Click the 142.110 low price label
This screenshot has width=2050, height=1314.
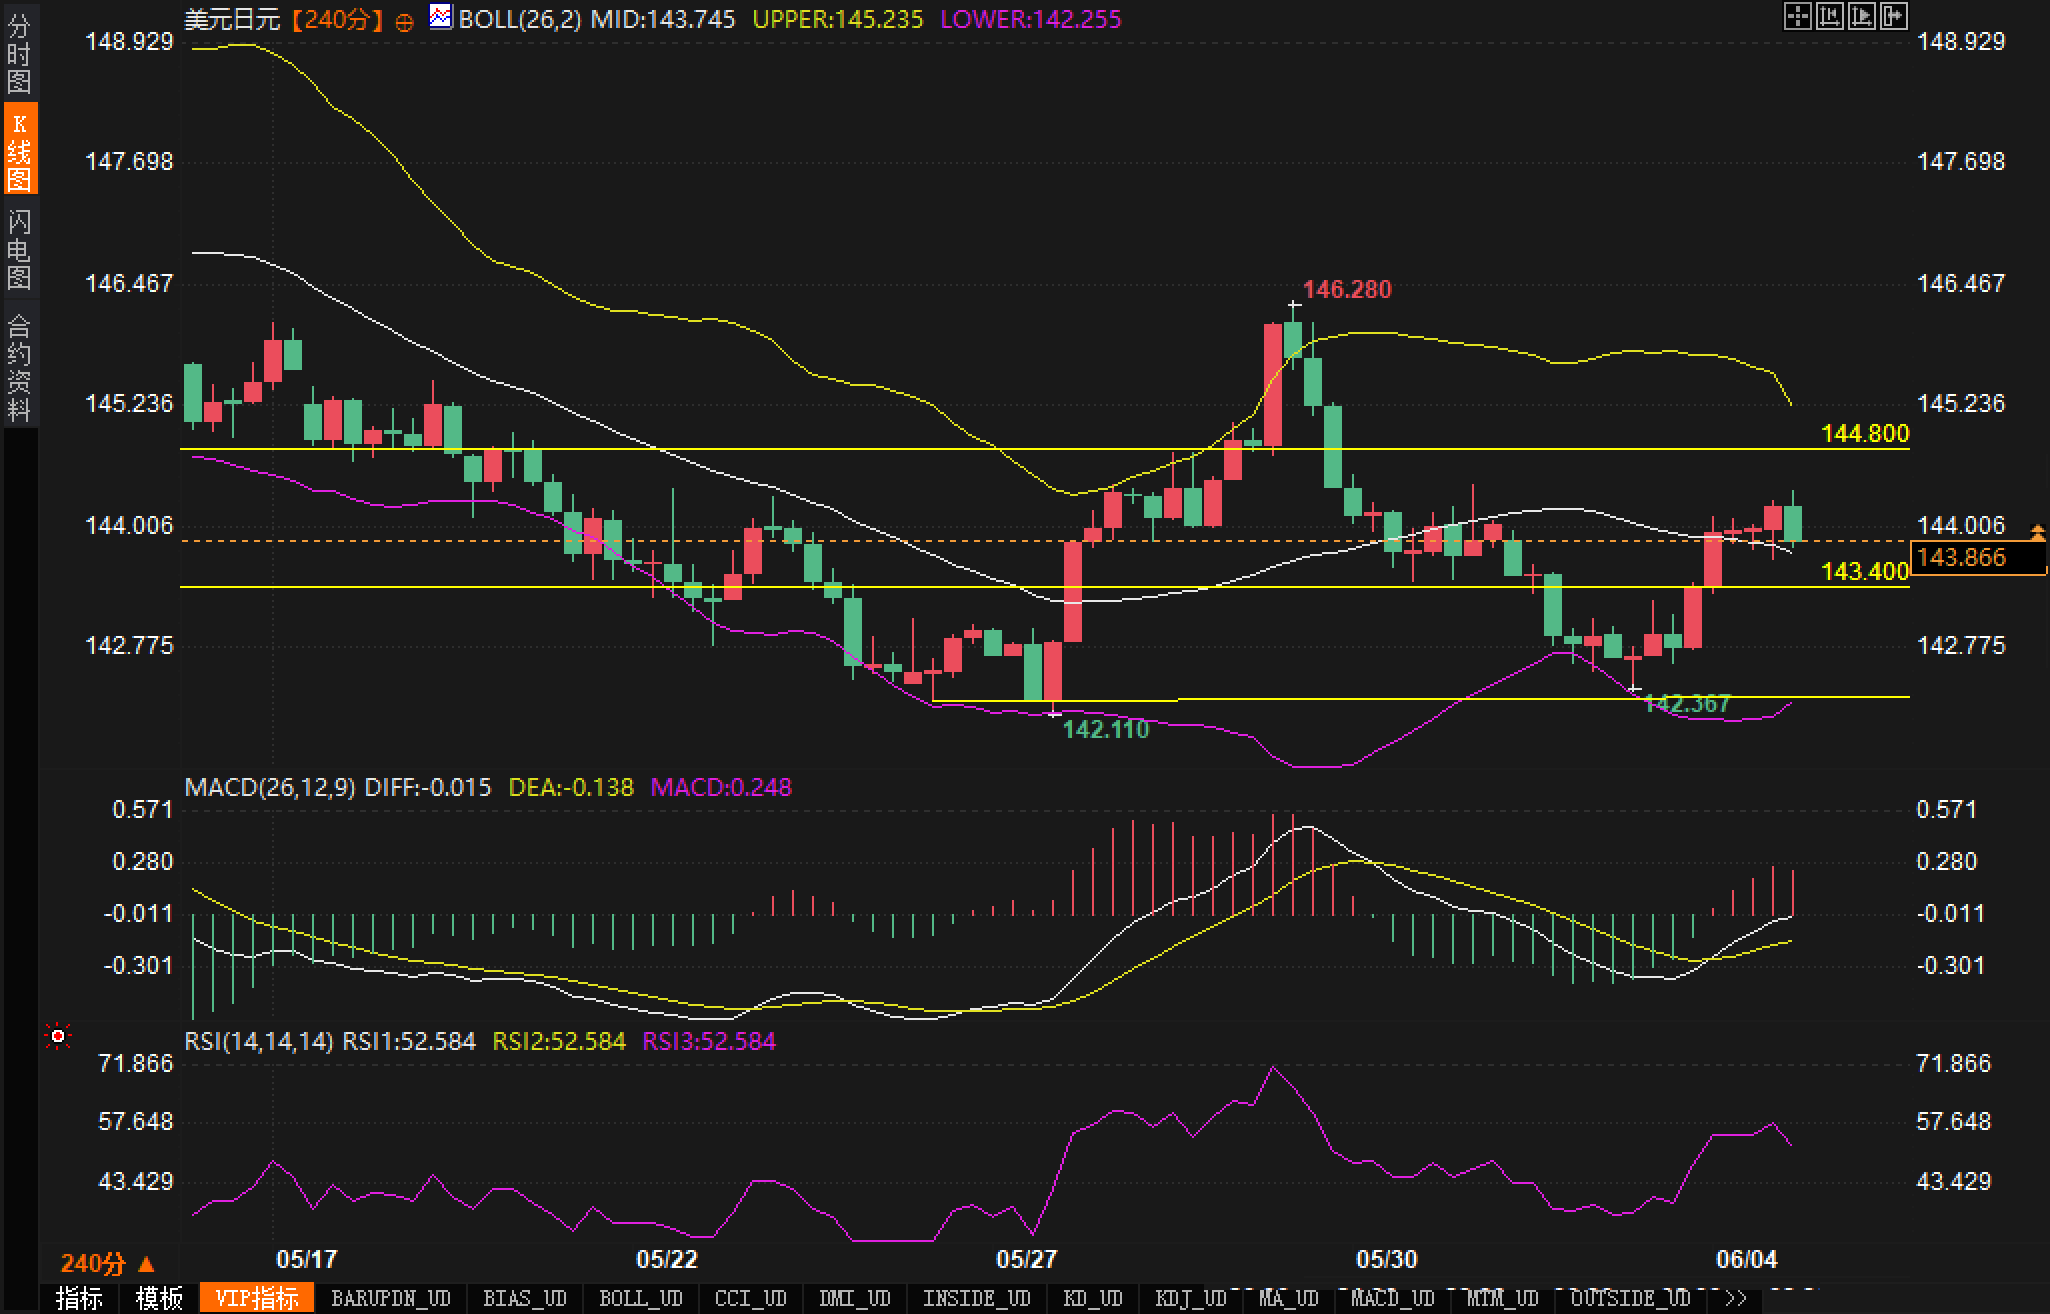click(1106, 729)
